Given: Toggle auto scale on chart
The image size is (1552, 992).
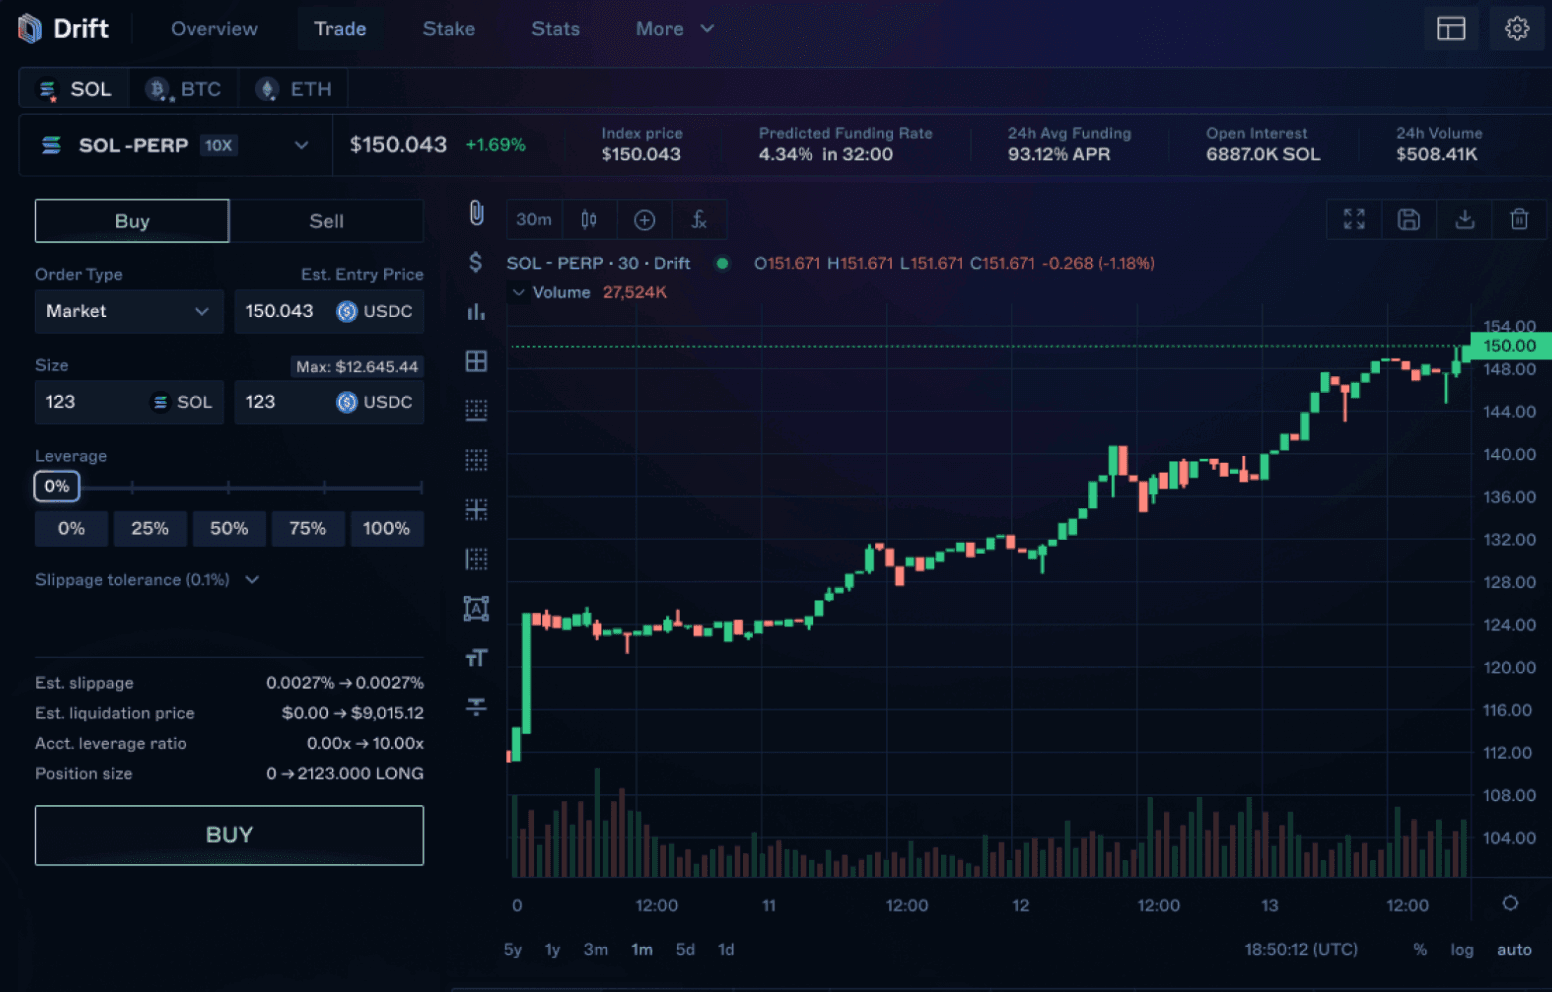Looking at the screenshot, I should pyautogui.click(x=1514, y=949).
